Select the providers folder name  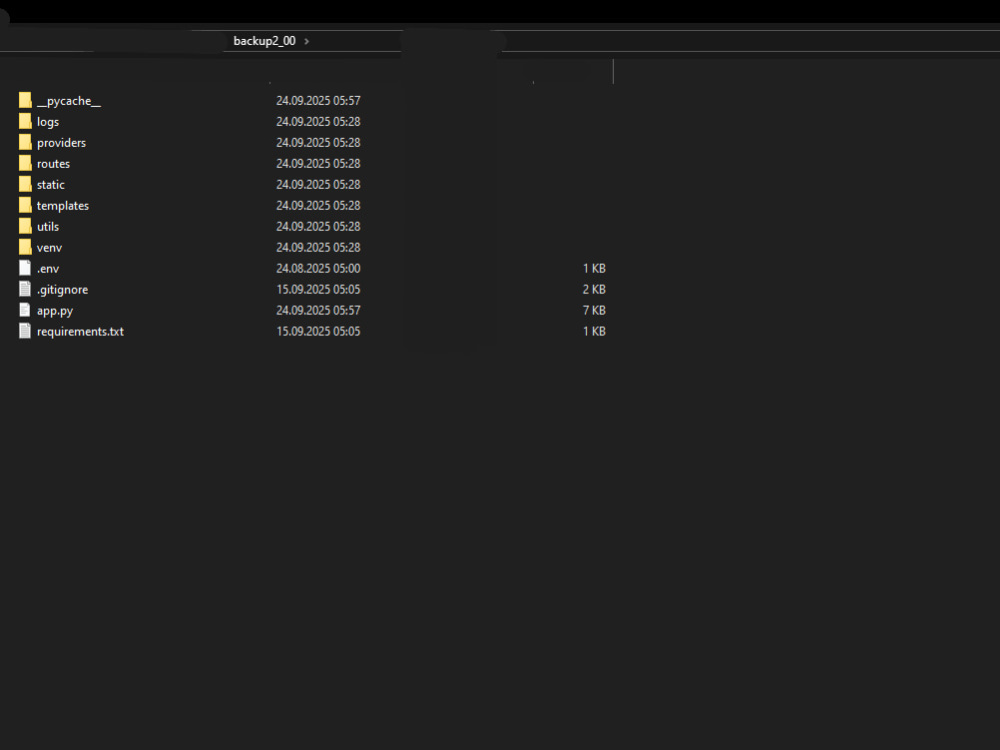pyautogui.click(x=61, y=143)
